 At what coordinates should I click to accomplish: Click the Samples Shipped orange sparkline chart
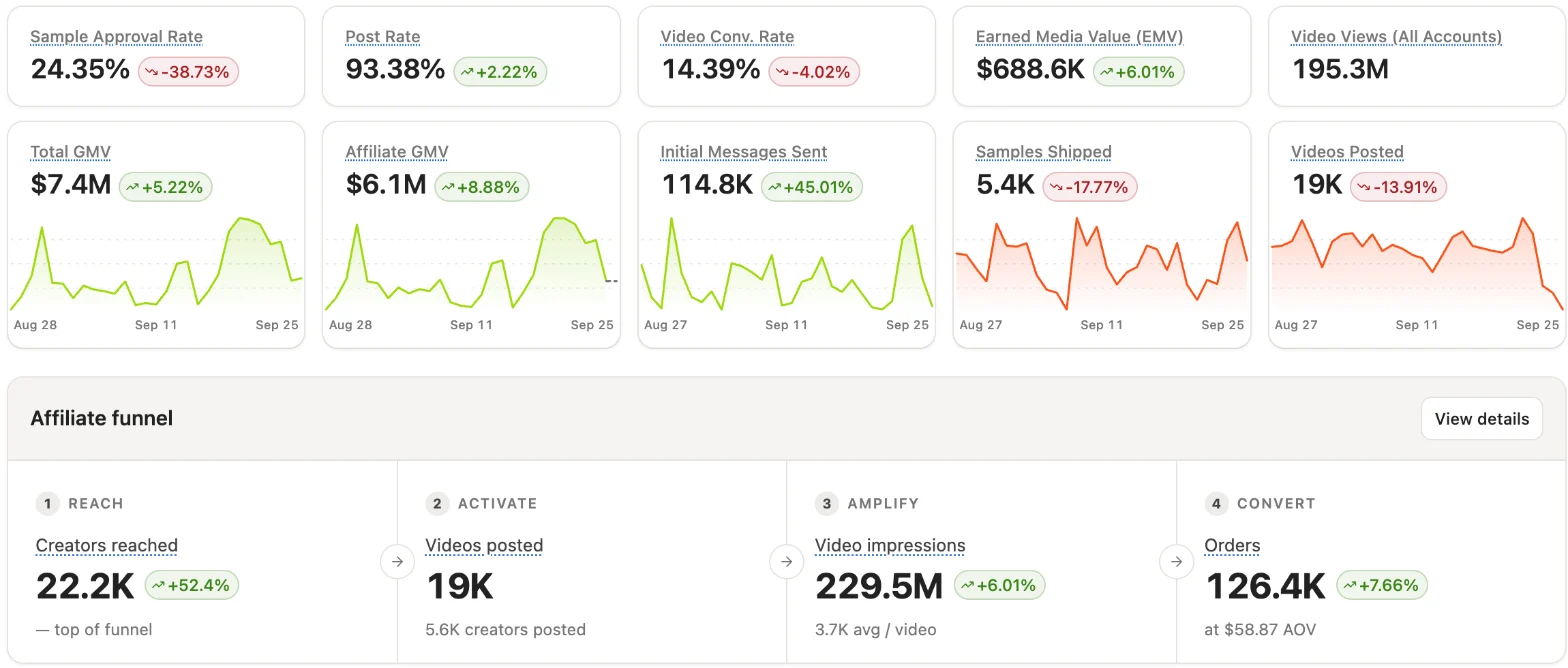pos(1101,263)
